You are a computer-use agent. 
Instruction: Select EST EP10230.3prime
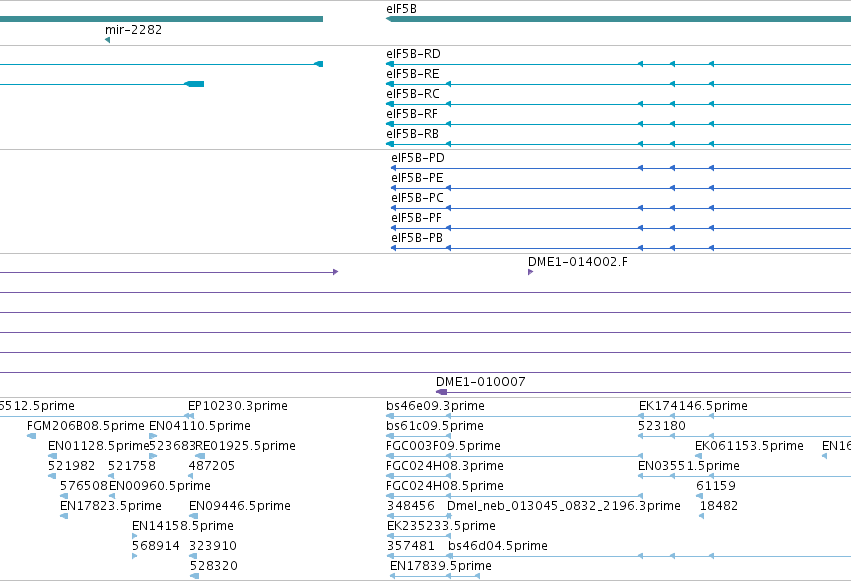point(238,406)
